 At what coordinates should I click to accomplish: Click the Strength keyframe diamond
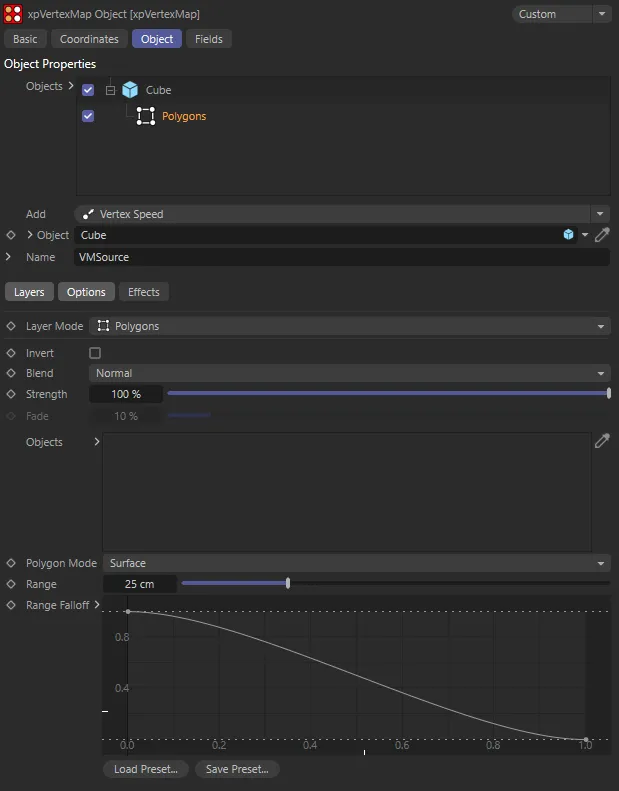tap(11, 394)
